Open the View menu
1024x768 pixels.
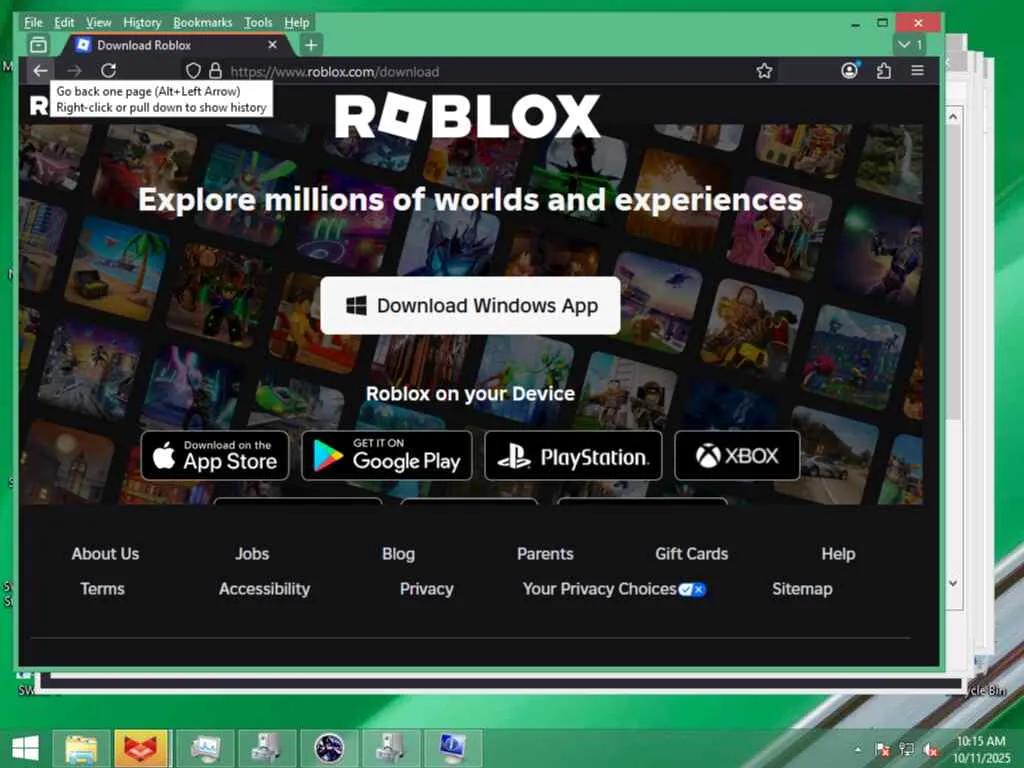pyautogui.click(x=99, y=23)
